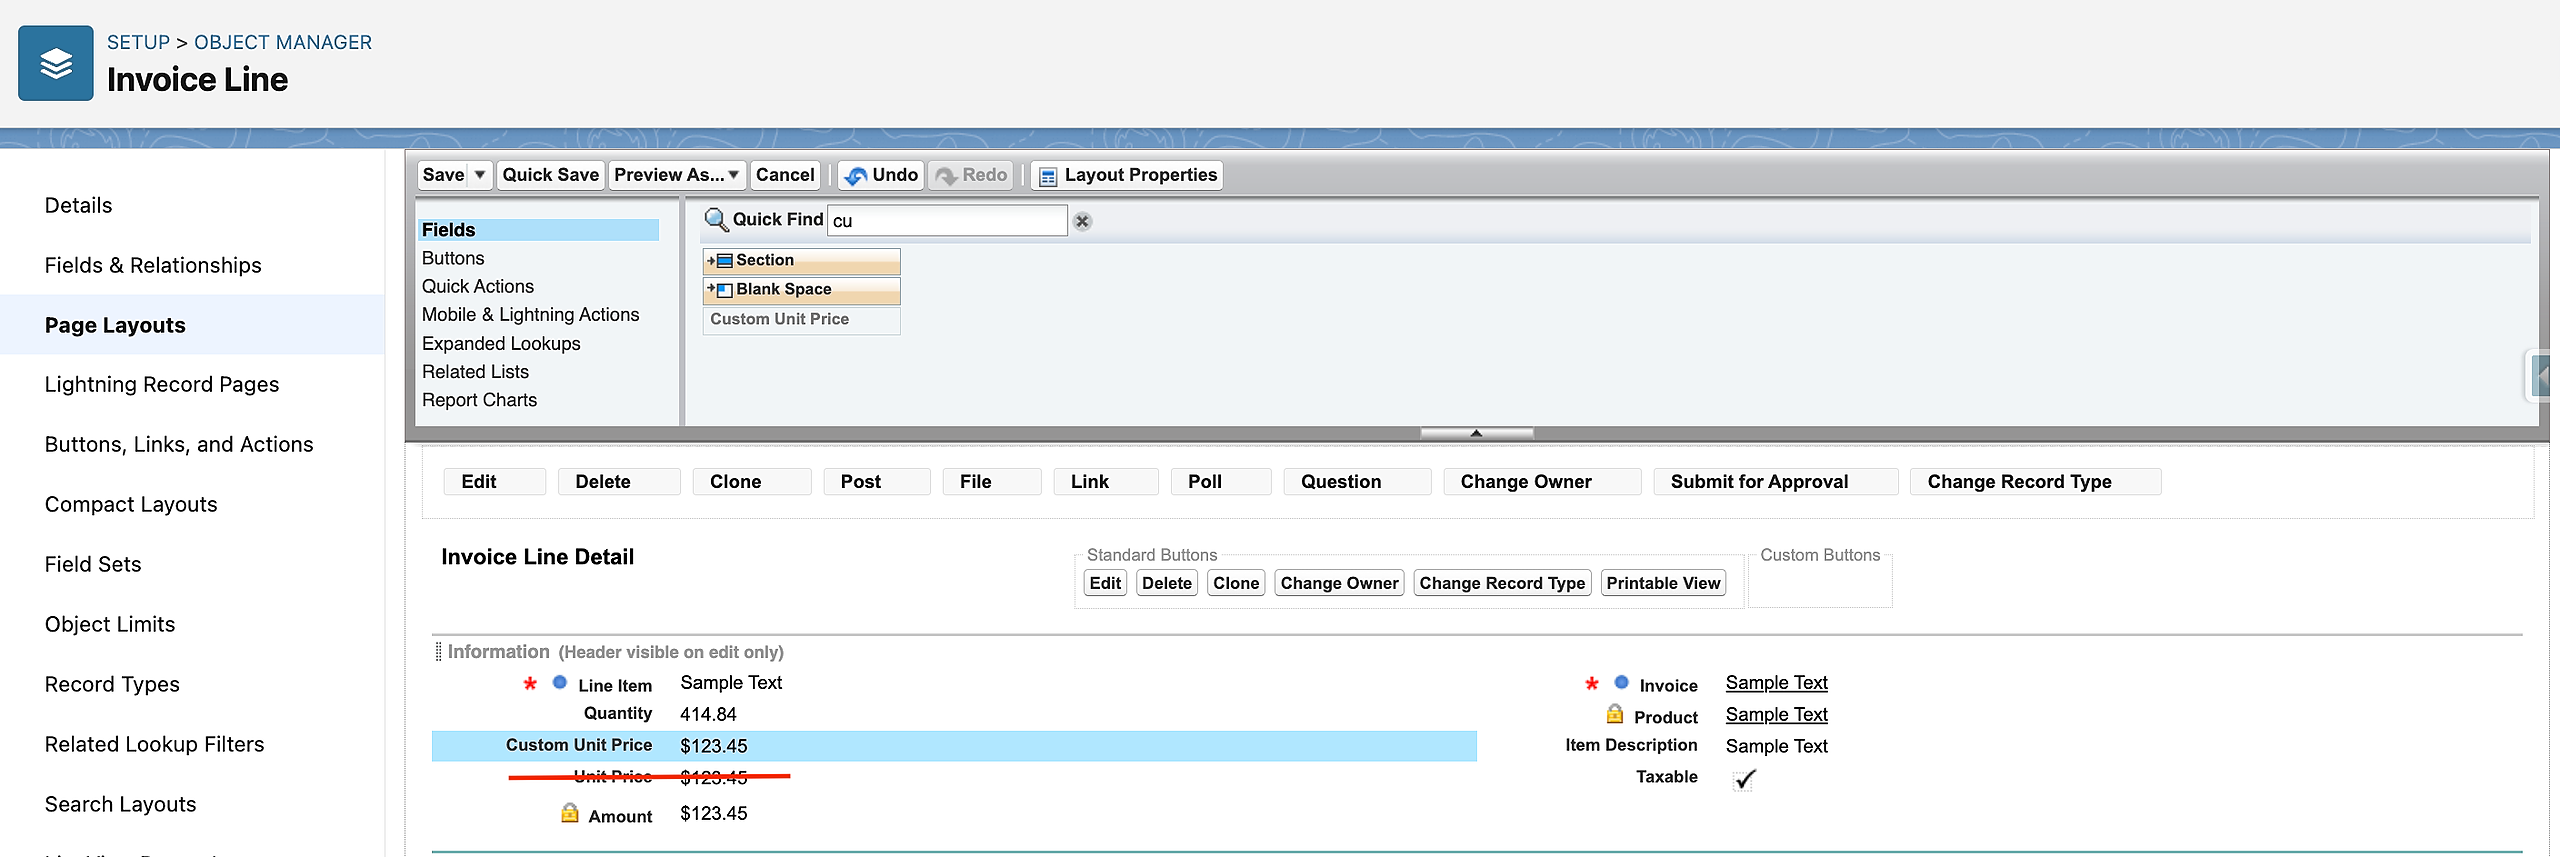Go to OBJECT MANAGER via the breadcrumb

(283, 42)
